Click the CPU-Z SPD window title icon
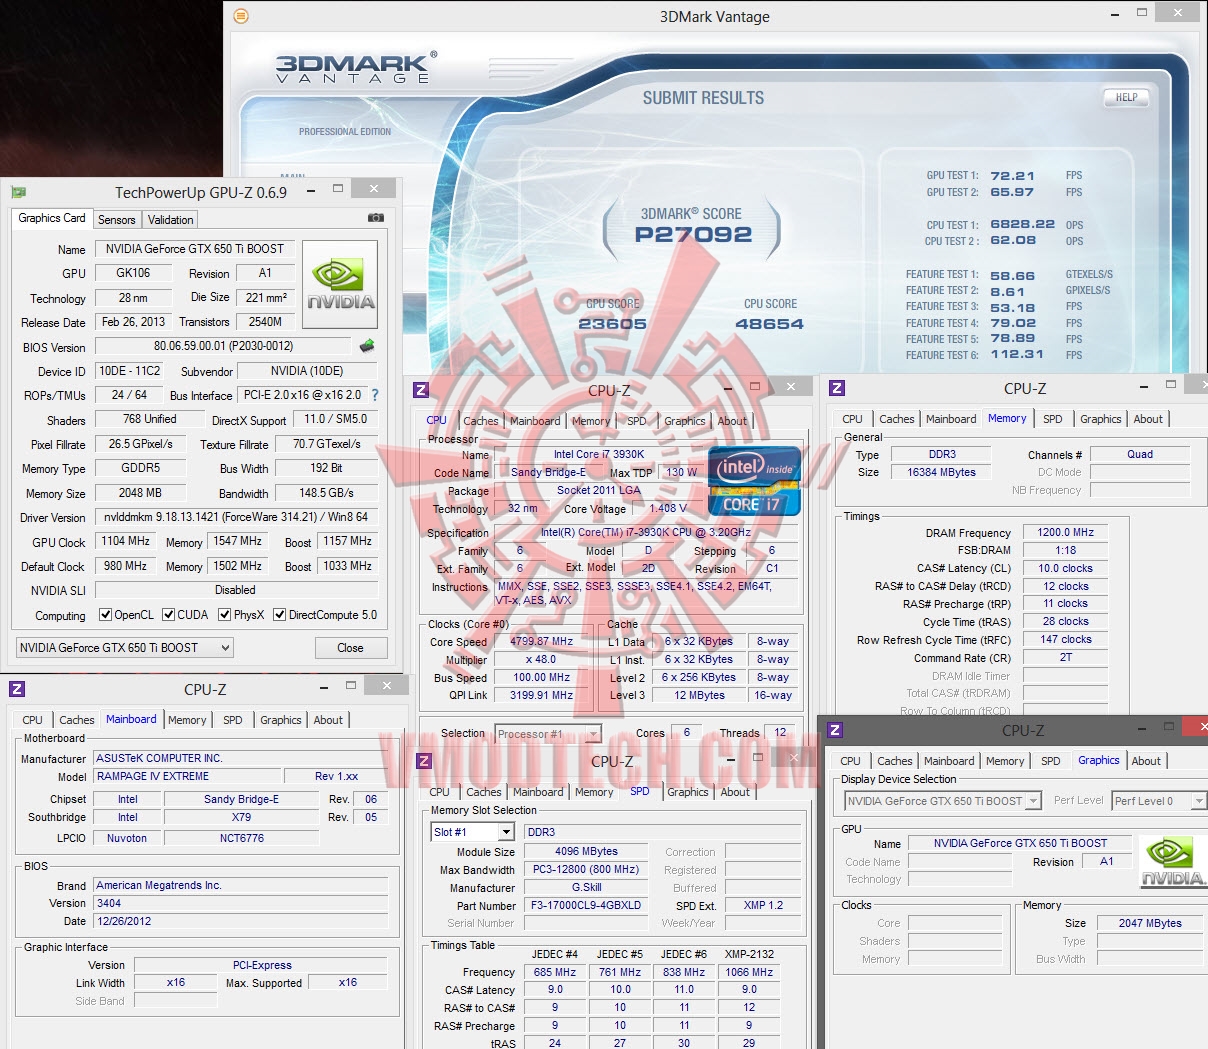1208x1049 pixels. [x=424, y=761]
